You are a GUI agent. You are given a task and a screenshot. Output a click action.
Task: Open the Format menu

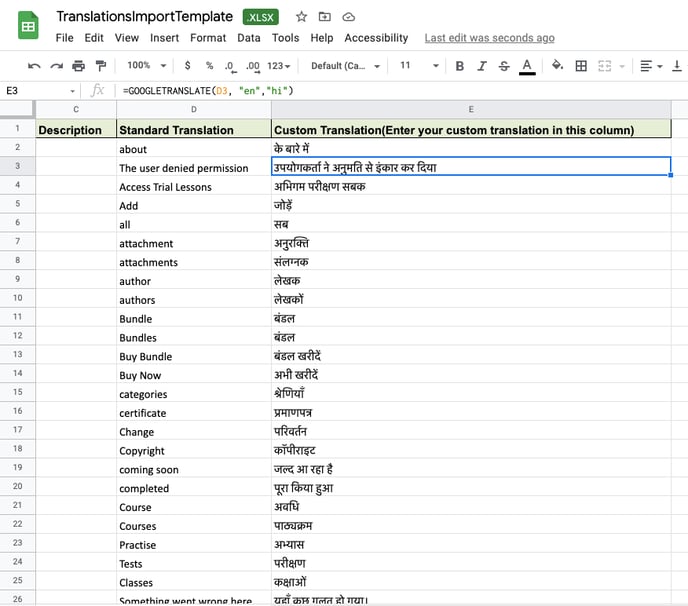(x=208, y=38)
